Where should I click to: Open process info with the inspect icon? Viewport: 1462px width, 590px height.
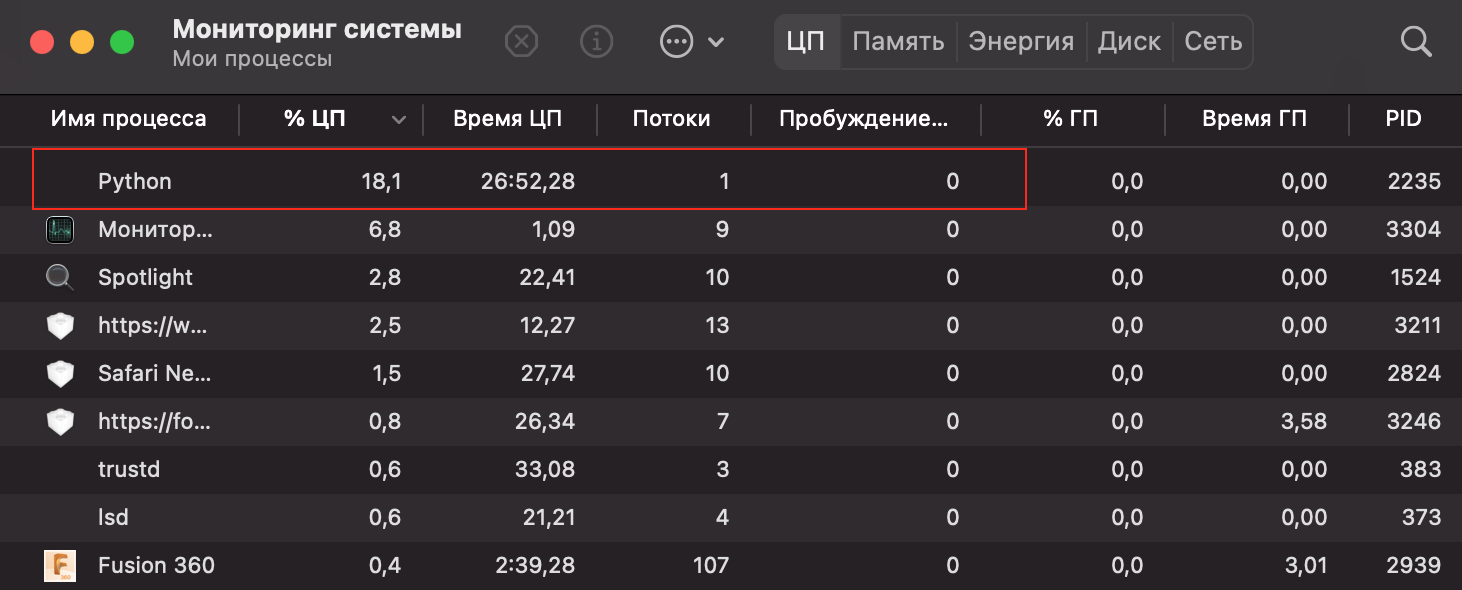[597, 42]
